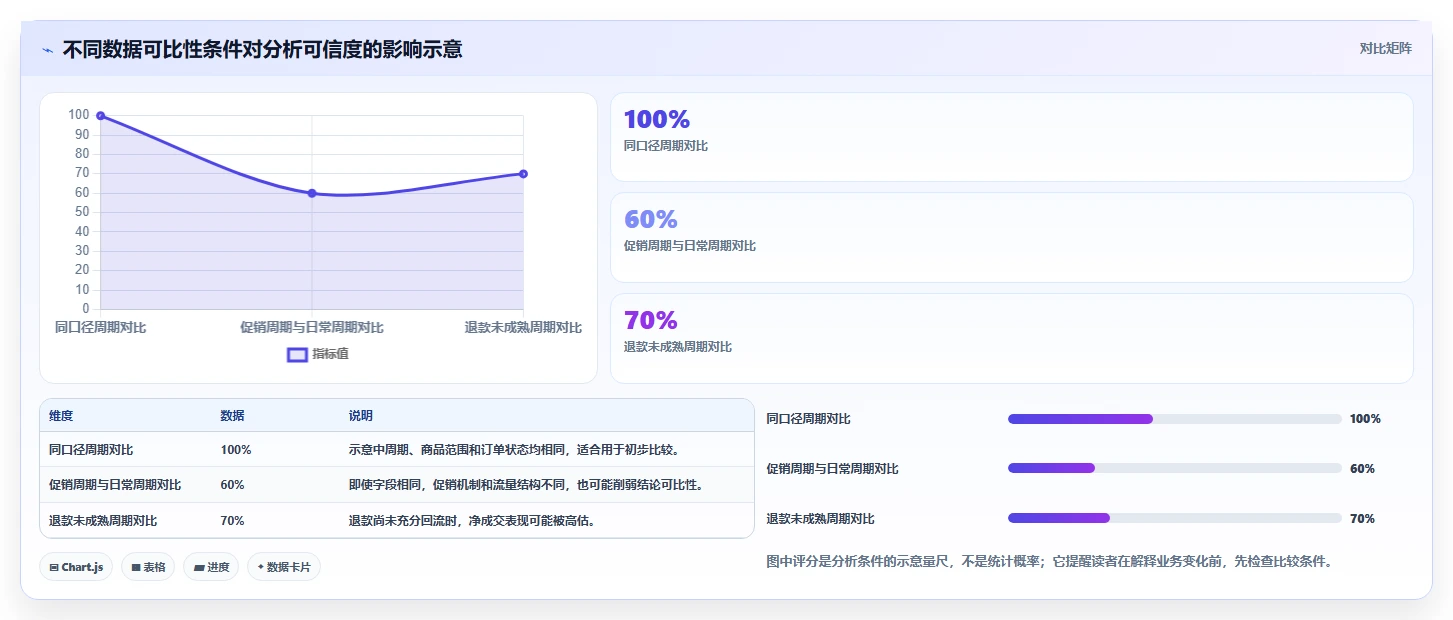The height and width of the screenshot is (620, 1453).
Task: Click the 数据卡片 tag chip
Action: (284, 567)
